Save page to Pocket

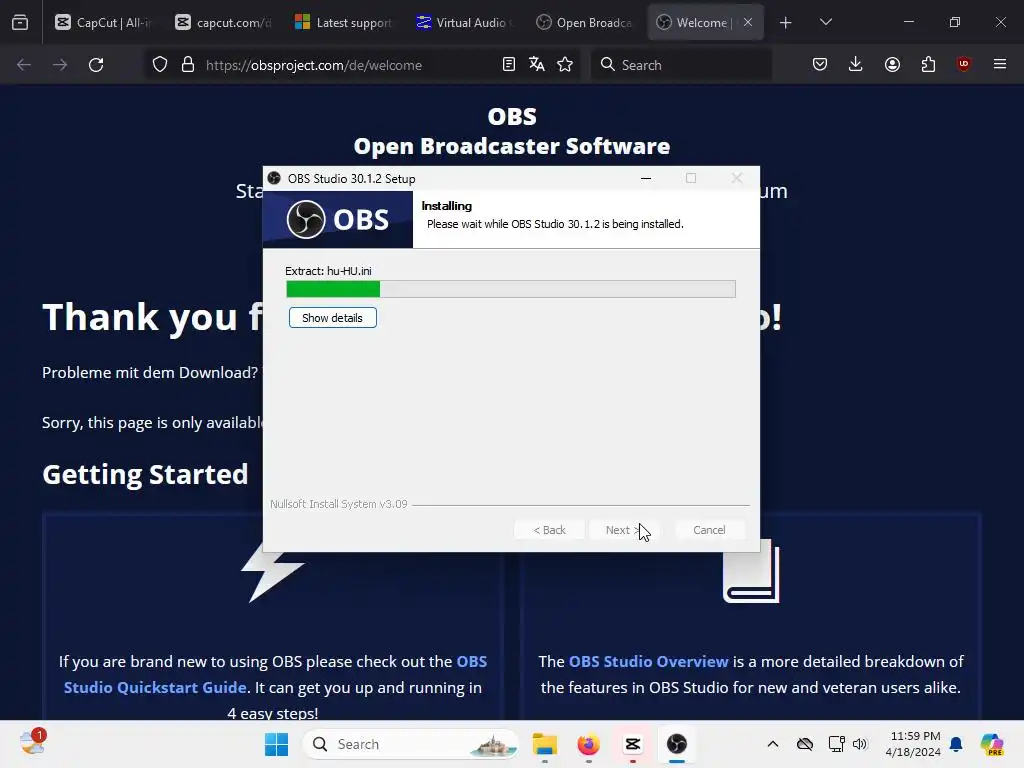(x=820, y=64)
